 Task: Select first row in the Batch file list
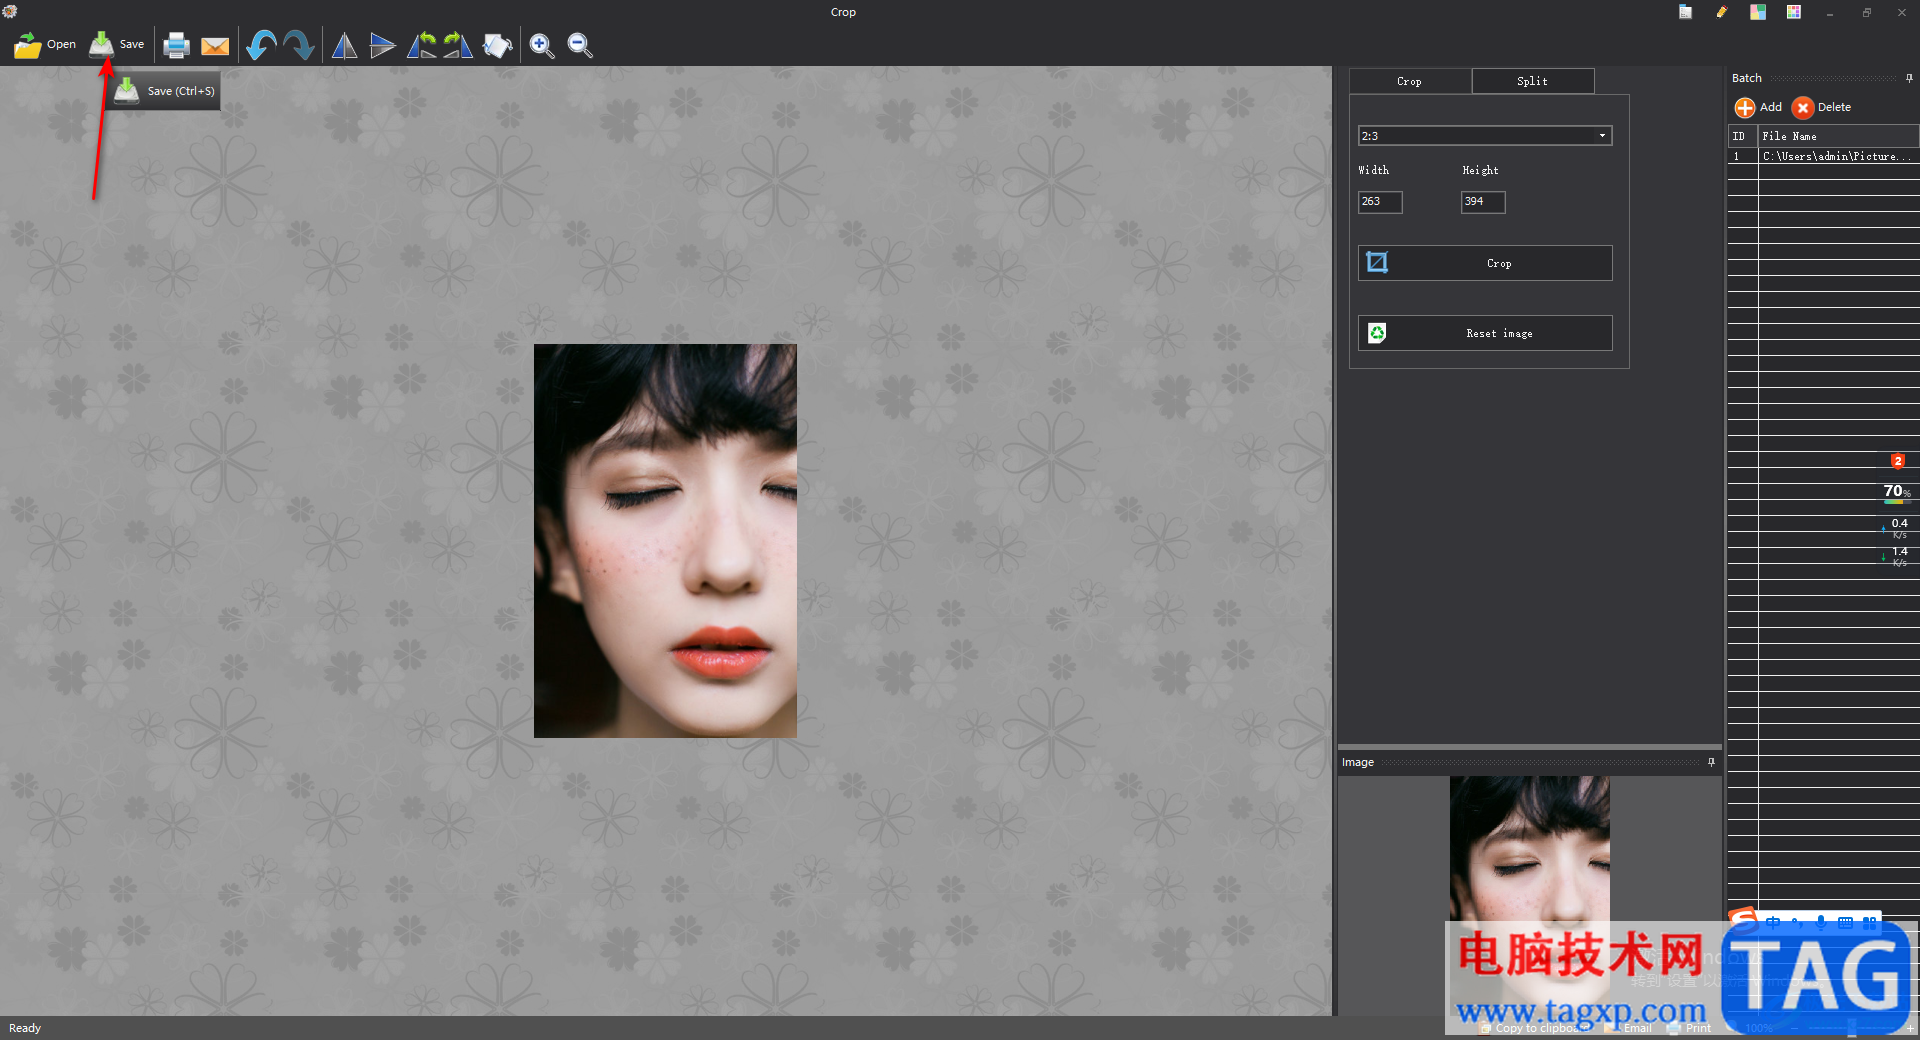(x=1823, y=156)
